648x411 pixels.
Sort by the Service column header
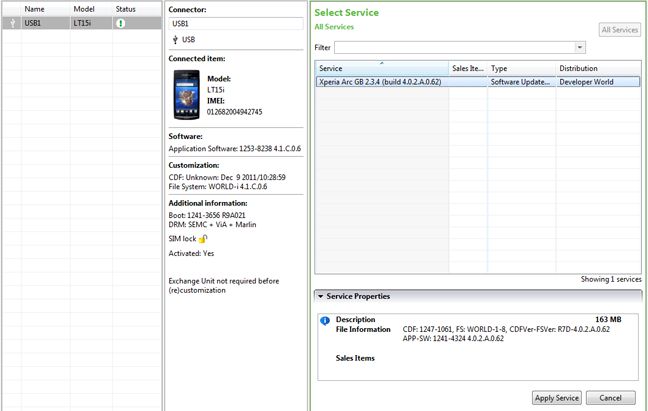382,68
